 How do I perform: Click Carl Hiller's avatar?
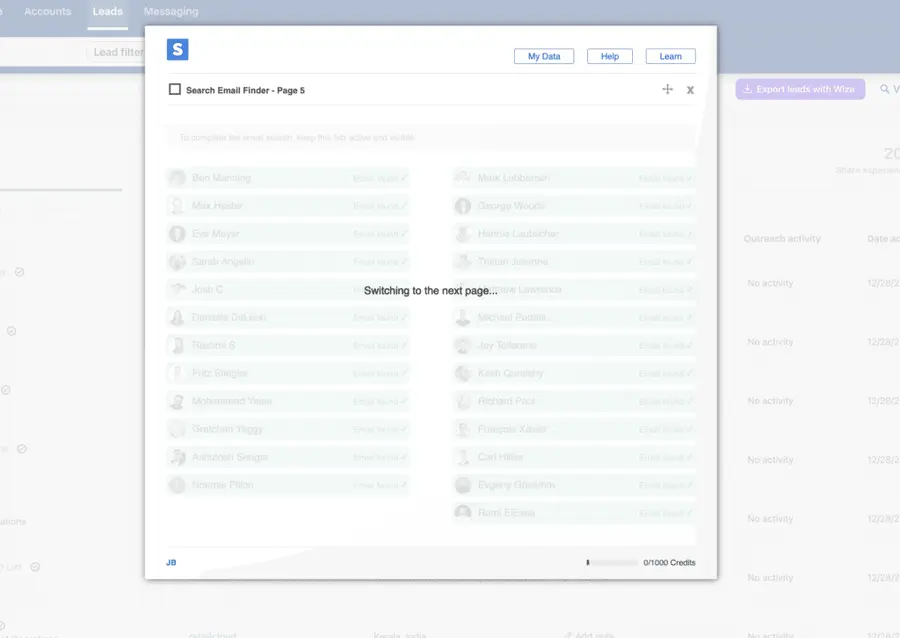pyautogui.click(x=463, y=457)
